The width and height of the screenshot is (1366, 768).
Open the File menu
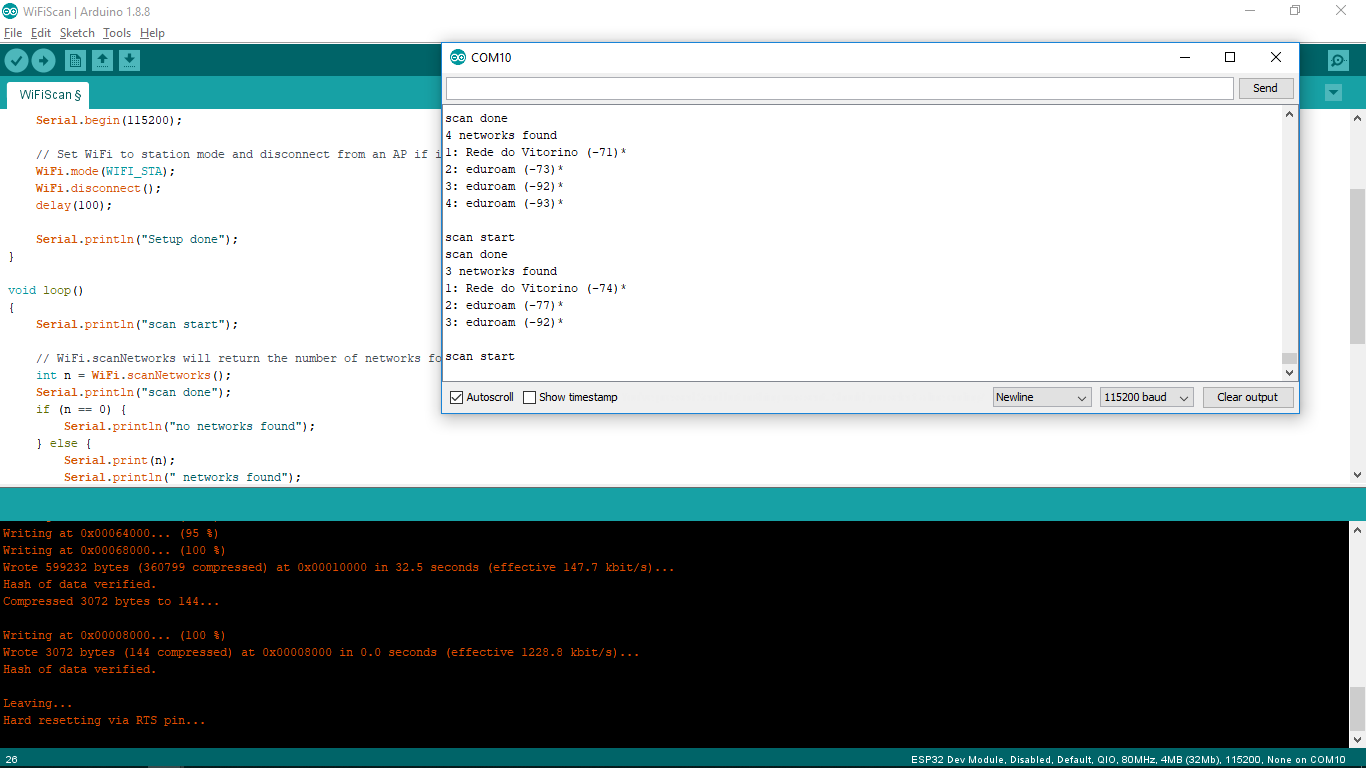13,33
